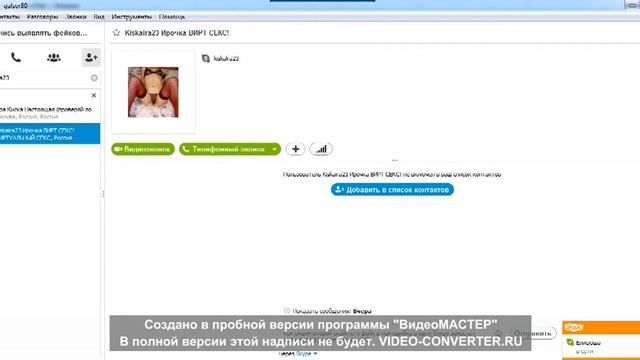640x360 pixels.
Task: Toggle the favorite star next to Kiskaira23
Action: tap(116, 33)
